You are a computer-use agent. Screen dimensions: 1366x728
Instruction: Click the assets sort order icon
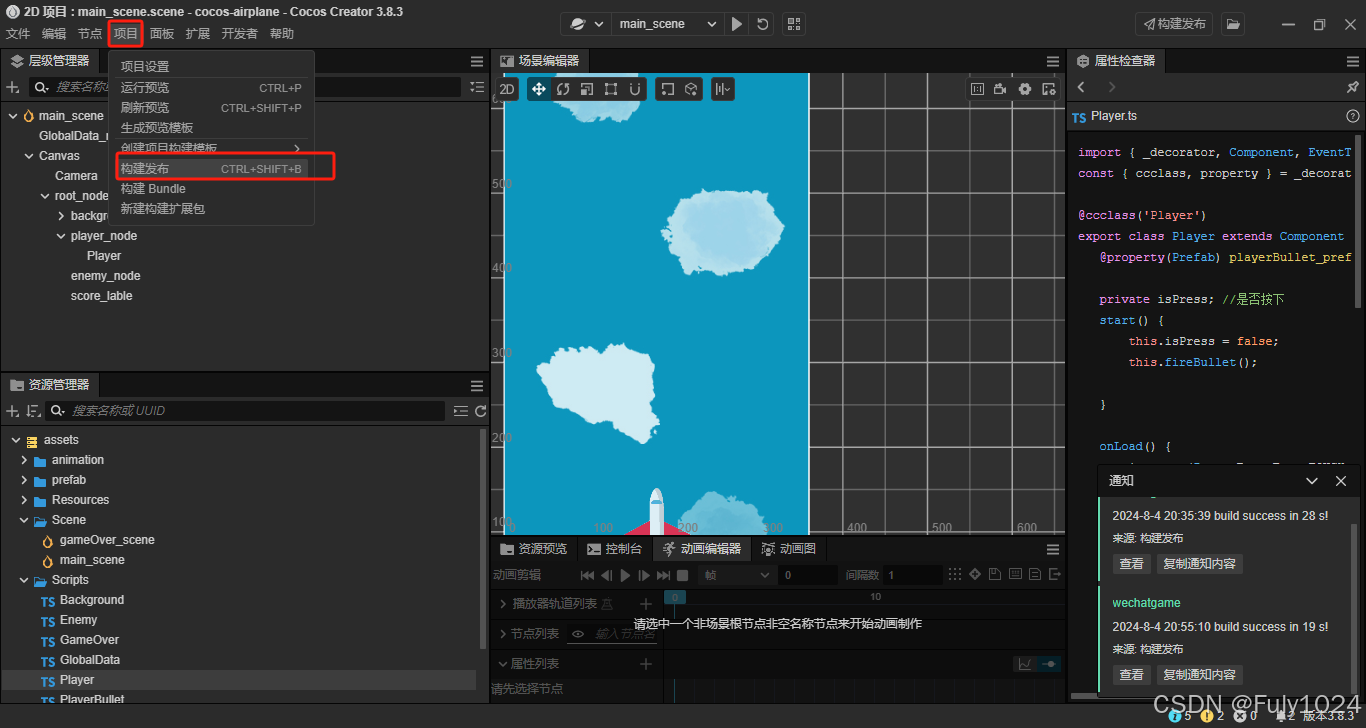coord(34,411)
